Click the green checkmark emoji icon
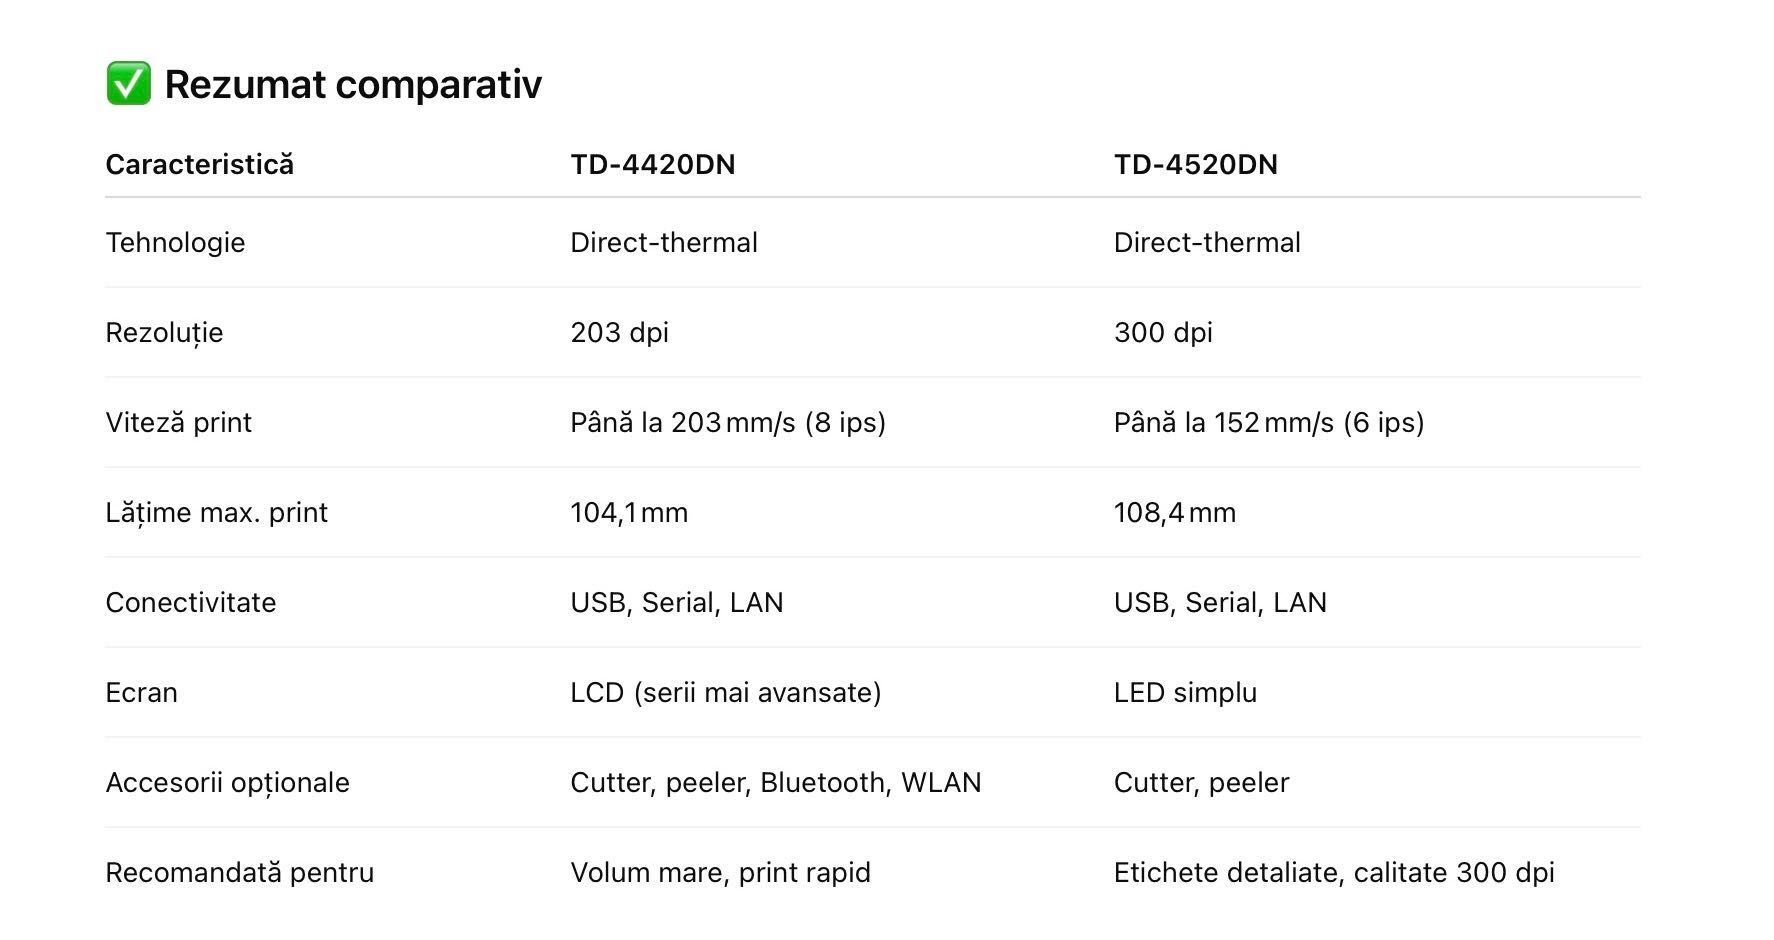The image size is (1774, 940). pos(128,83)
